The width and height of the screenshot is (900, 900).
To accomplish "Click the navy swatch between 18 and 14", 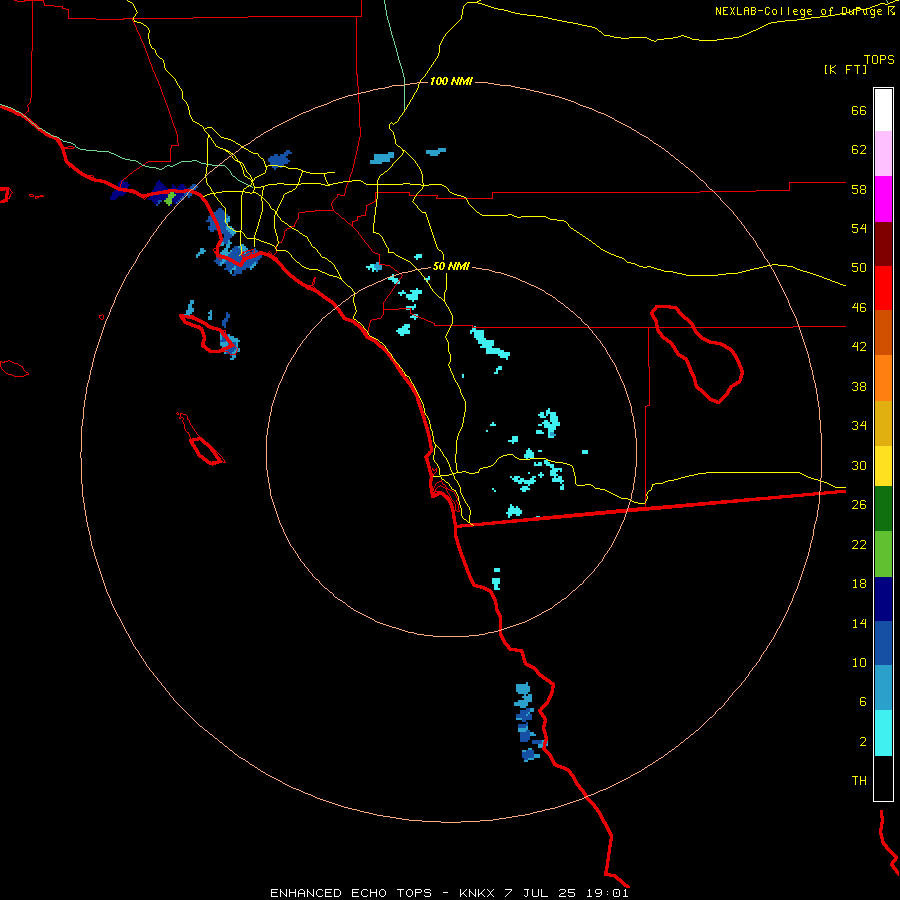I will (x=883, y=599).
